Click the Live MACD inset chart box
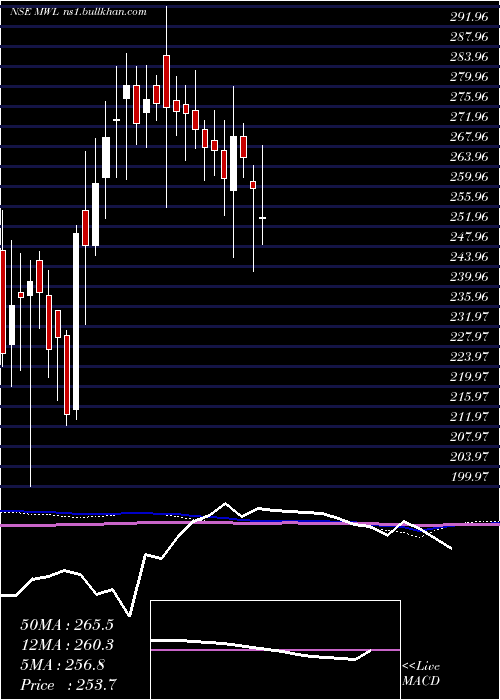The image size is (500, 700). point(275,650)
